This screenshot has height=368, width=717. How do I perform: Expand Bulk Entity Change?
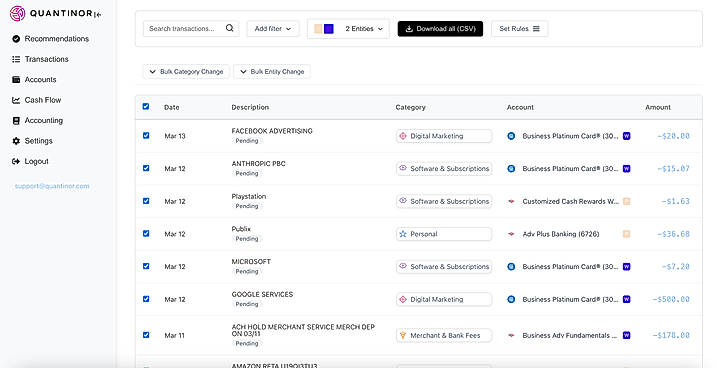pyautogui.click(x=272, y=71)
